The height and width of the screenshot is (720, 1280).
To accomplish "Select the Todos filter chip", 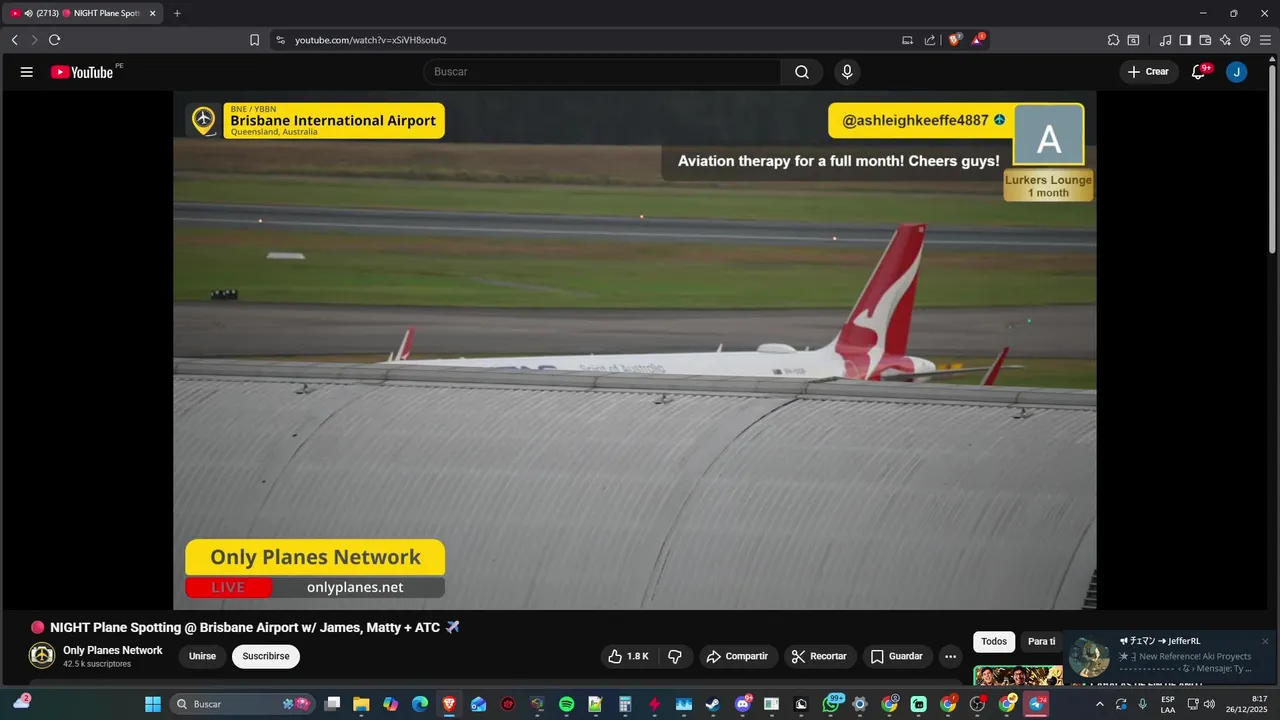I will (x=994, y=641).
